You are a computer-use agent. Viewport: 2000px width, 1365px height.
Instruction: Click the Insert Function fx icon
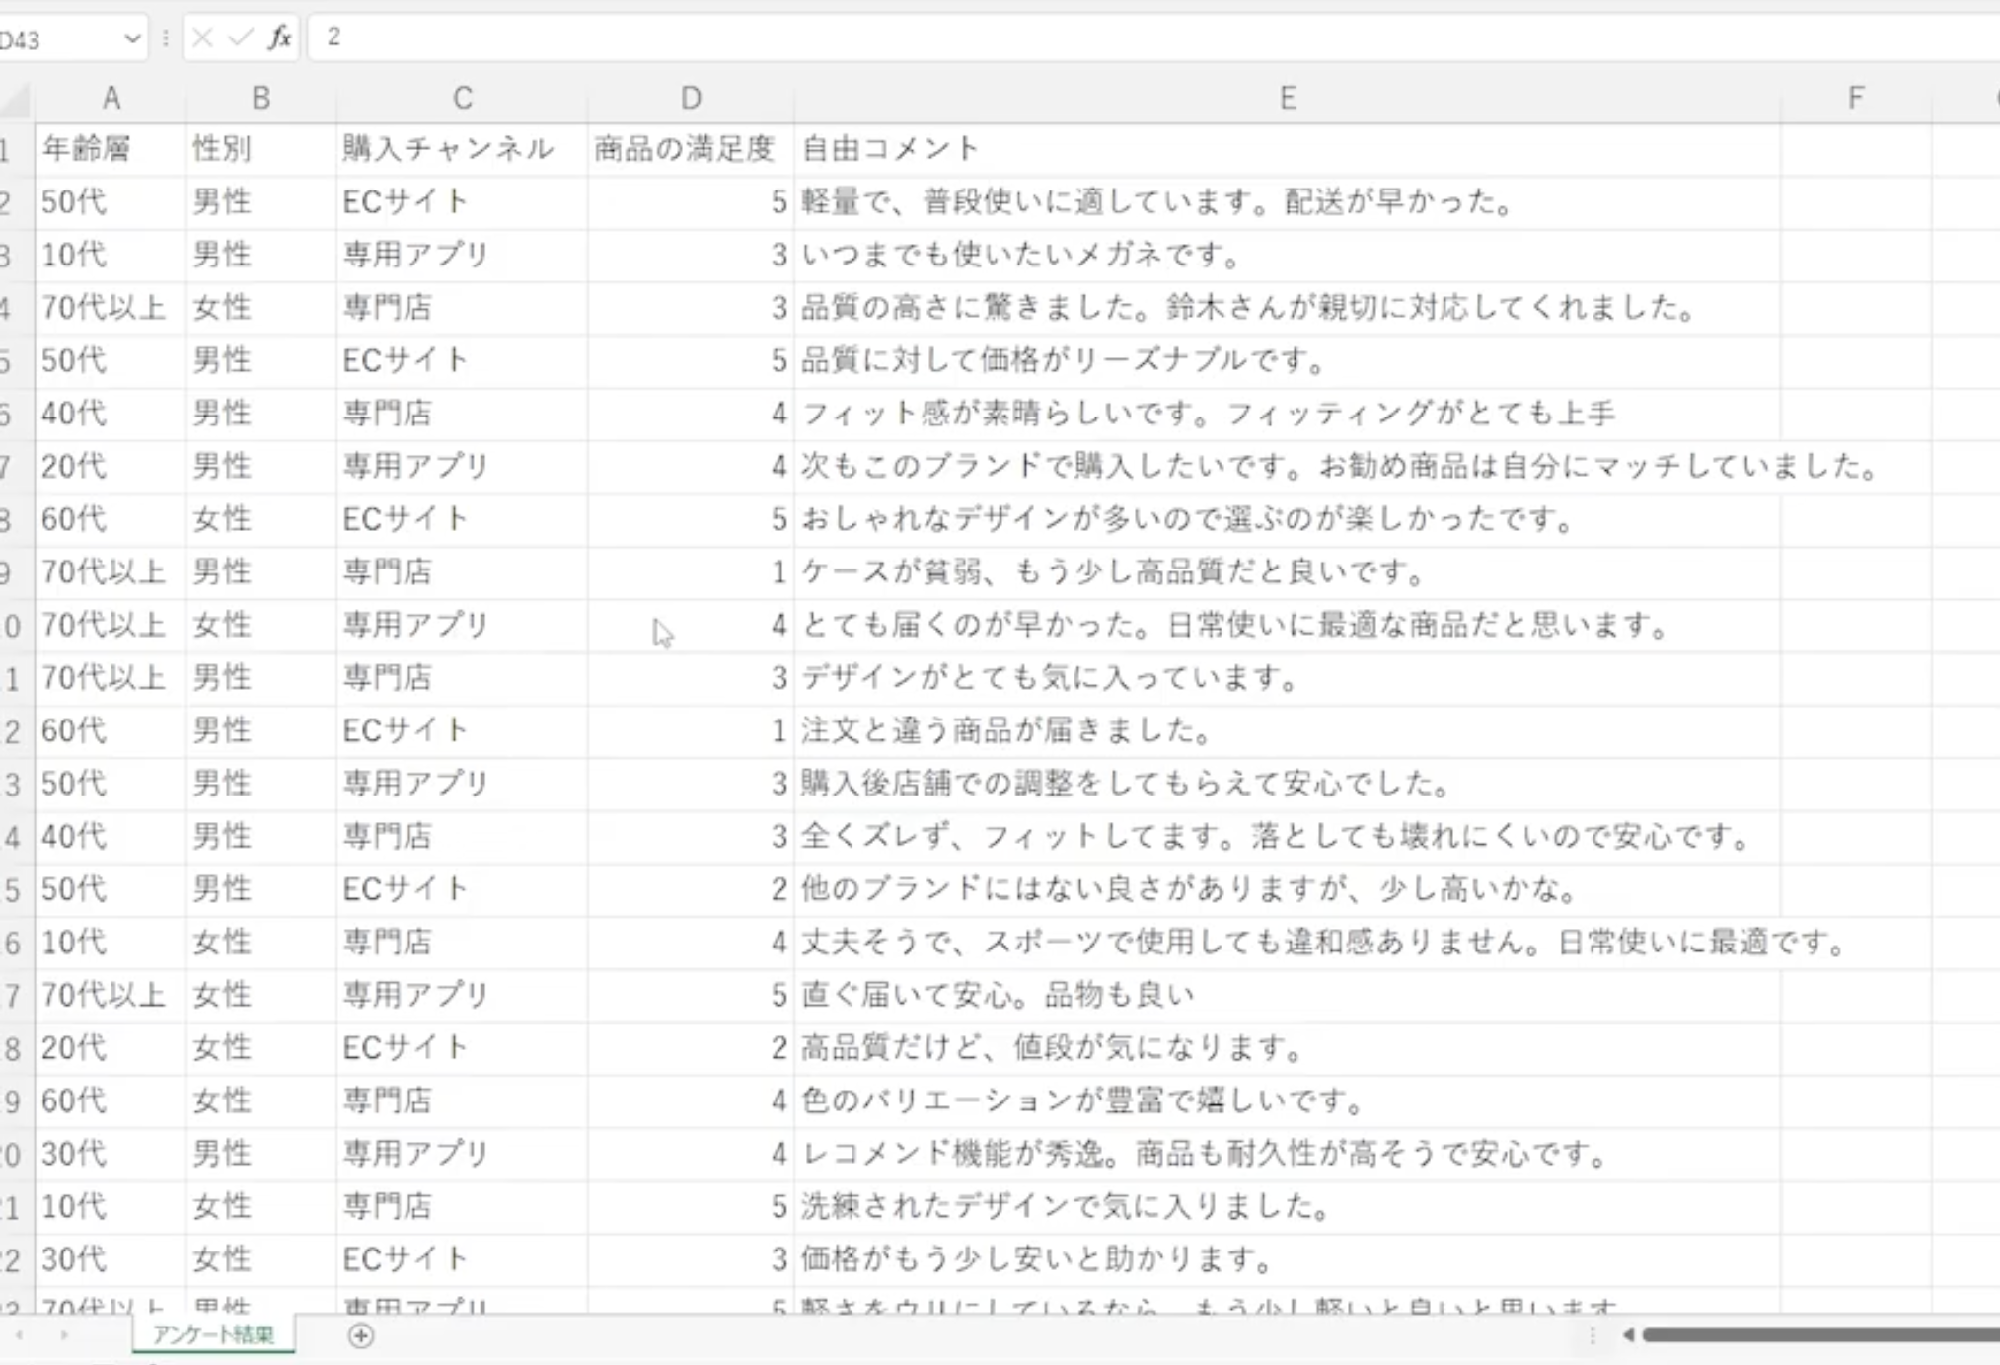coord(279,38)
